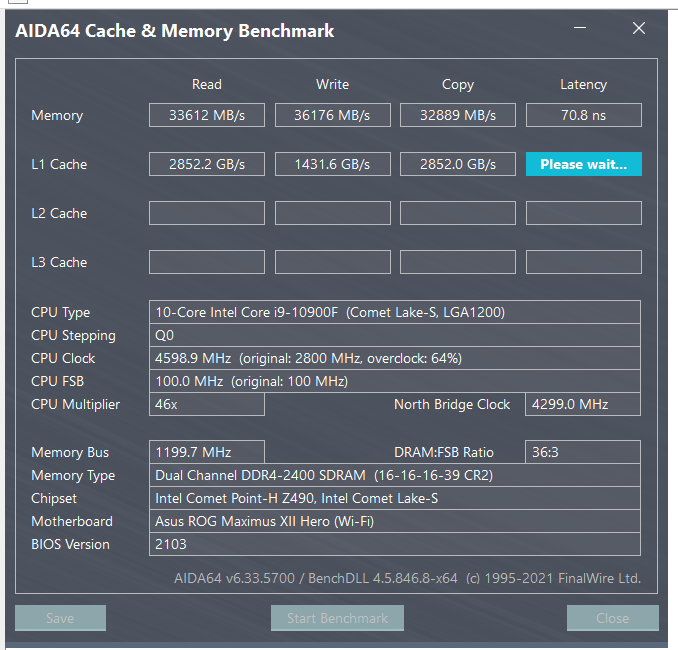This screenshot has height=650, width=678.
Task: Select the CPU Multiplier value 46x
Action: click(207, 404)
